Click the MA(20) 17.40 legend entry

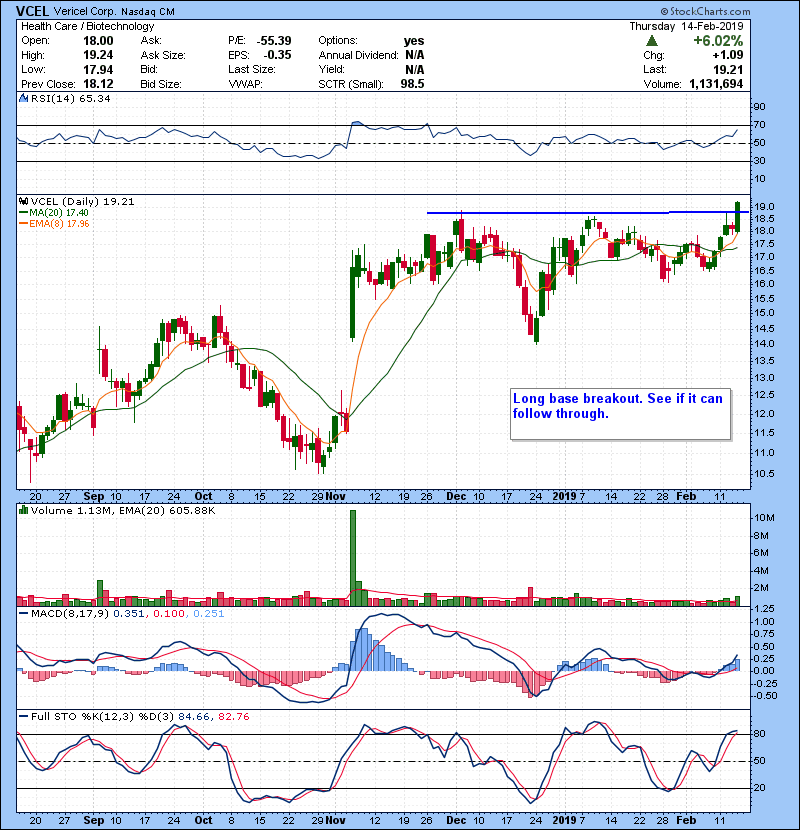(59, 213)
